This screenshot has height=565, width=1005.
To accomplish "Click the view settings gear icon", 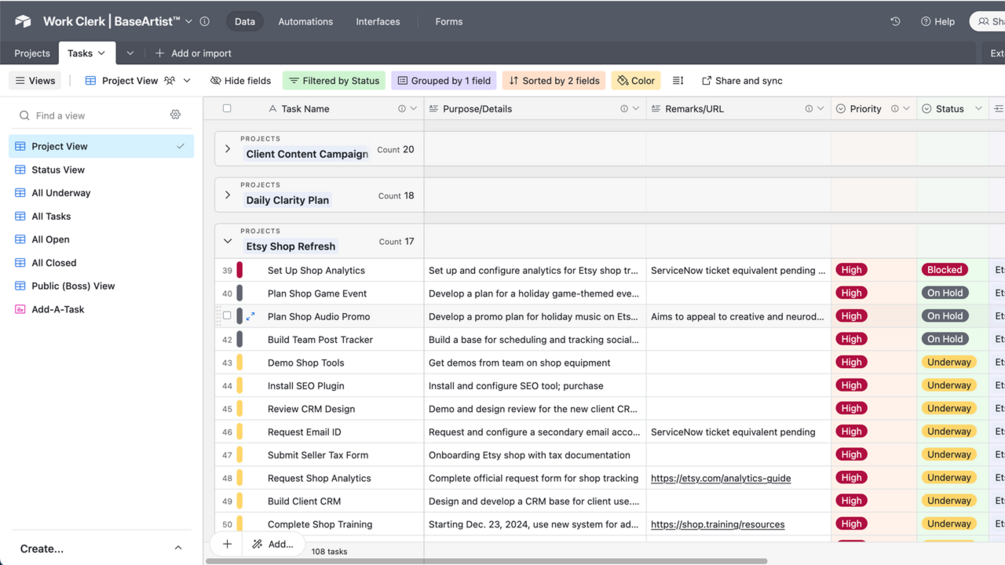I will [175, 115].
